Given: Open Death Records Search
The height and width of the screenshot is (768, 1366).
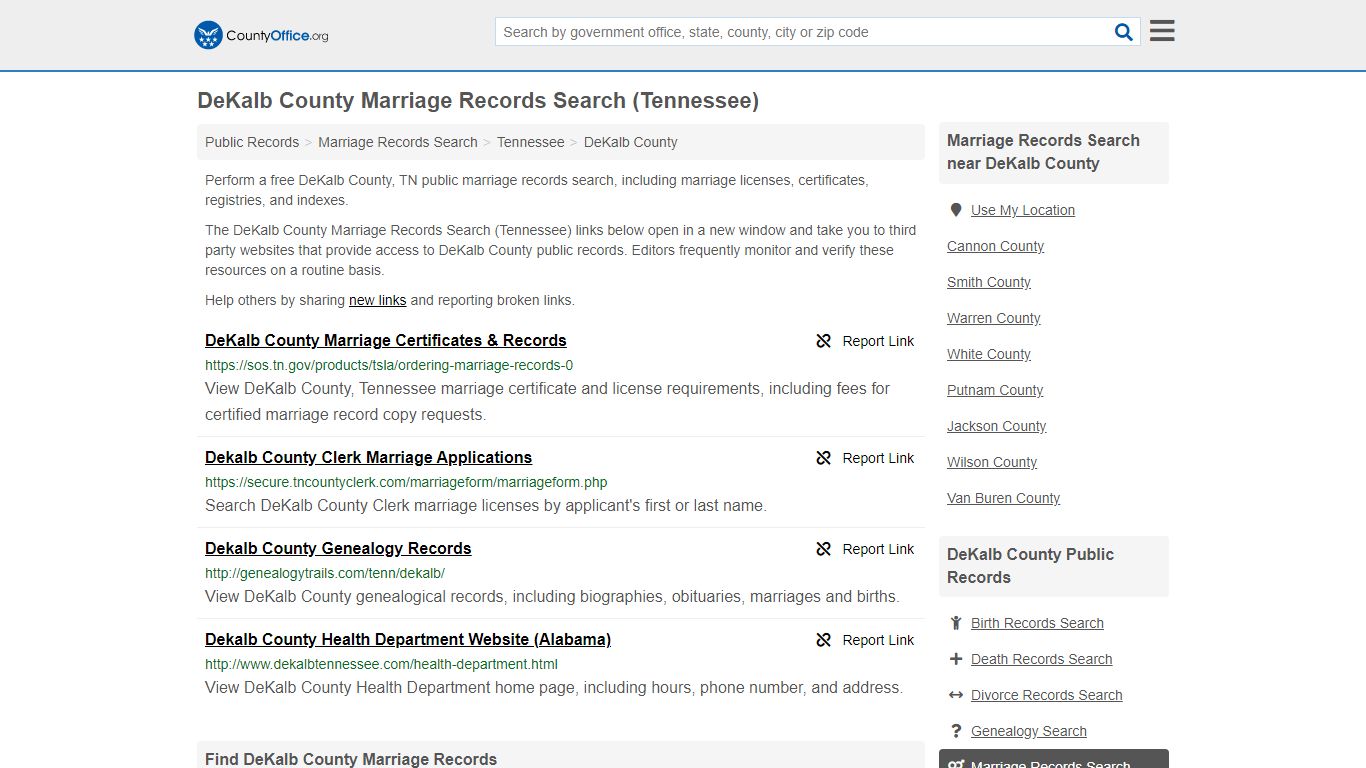Looking at the screenshot, I should tap(1042, 659).
